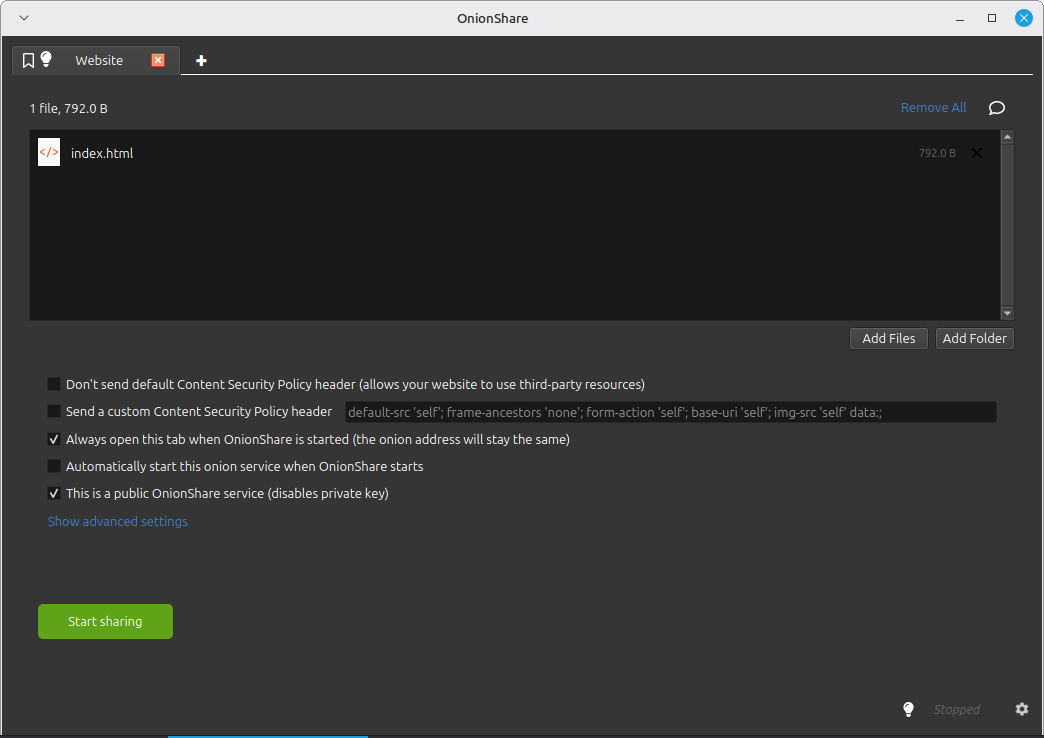
Task: Click the Tor status lightbulb in the status bar
Action: click(x=908, y=709)
